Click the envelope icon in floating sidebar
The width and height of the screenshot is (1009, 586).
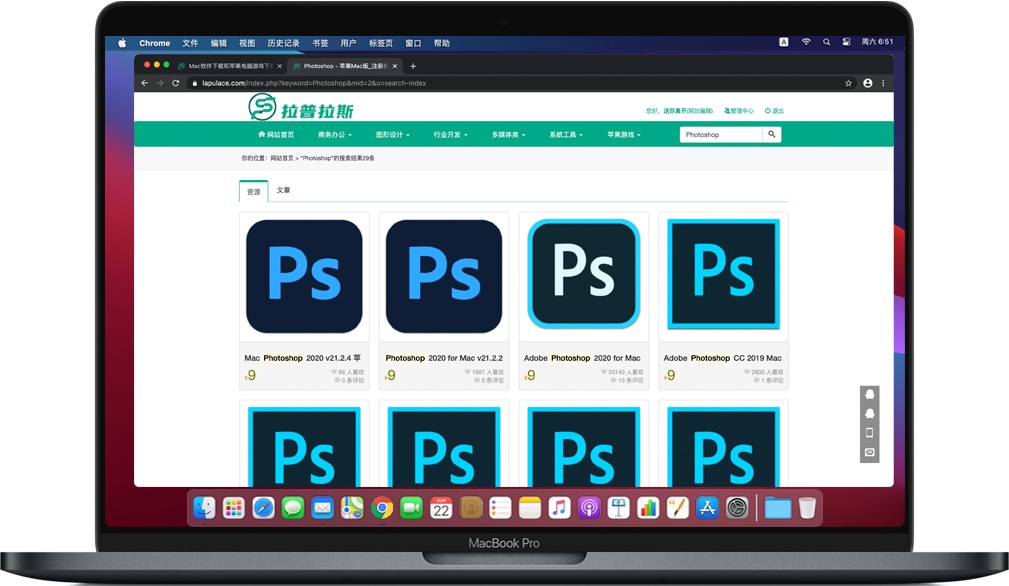869,453
